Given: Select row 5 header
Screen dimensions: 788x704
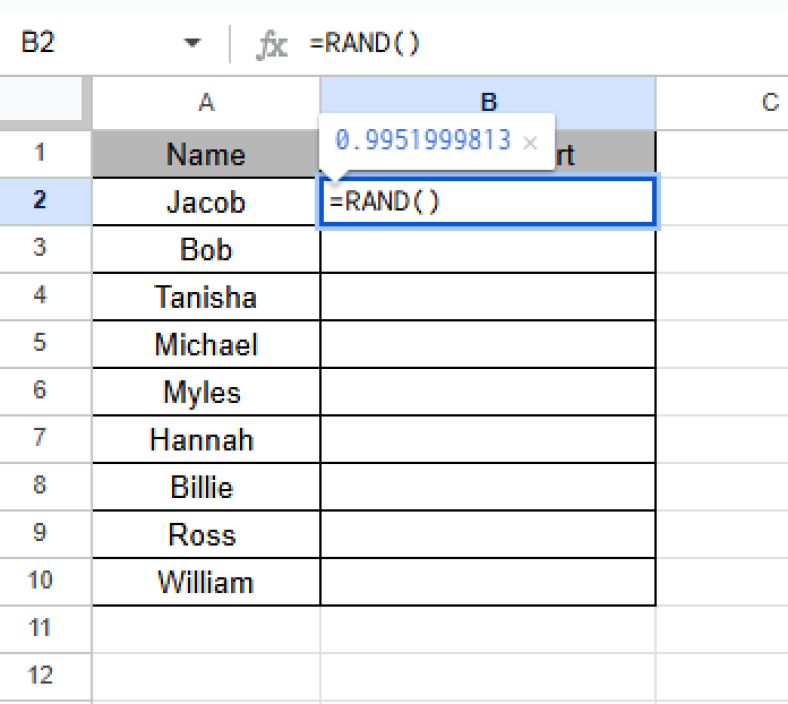Looking at the screenshot, I should [x=41, y=343].
